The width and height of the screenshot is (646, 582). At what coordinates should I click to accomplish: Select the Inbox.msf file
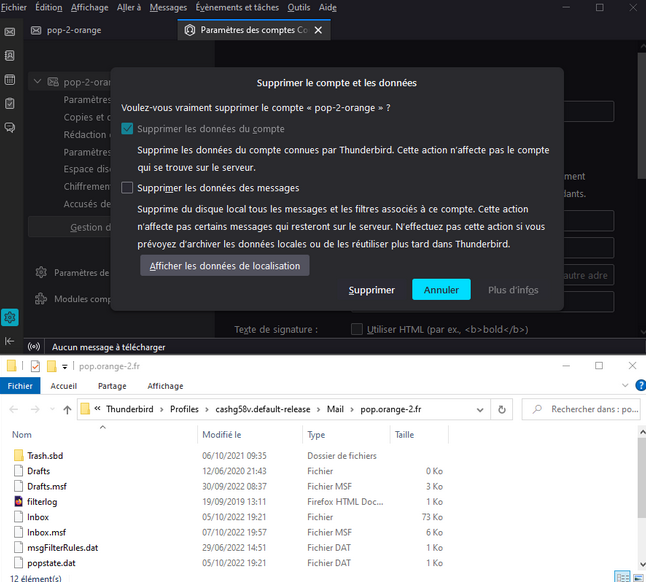[46, 532]
